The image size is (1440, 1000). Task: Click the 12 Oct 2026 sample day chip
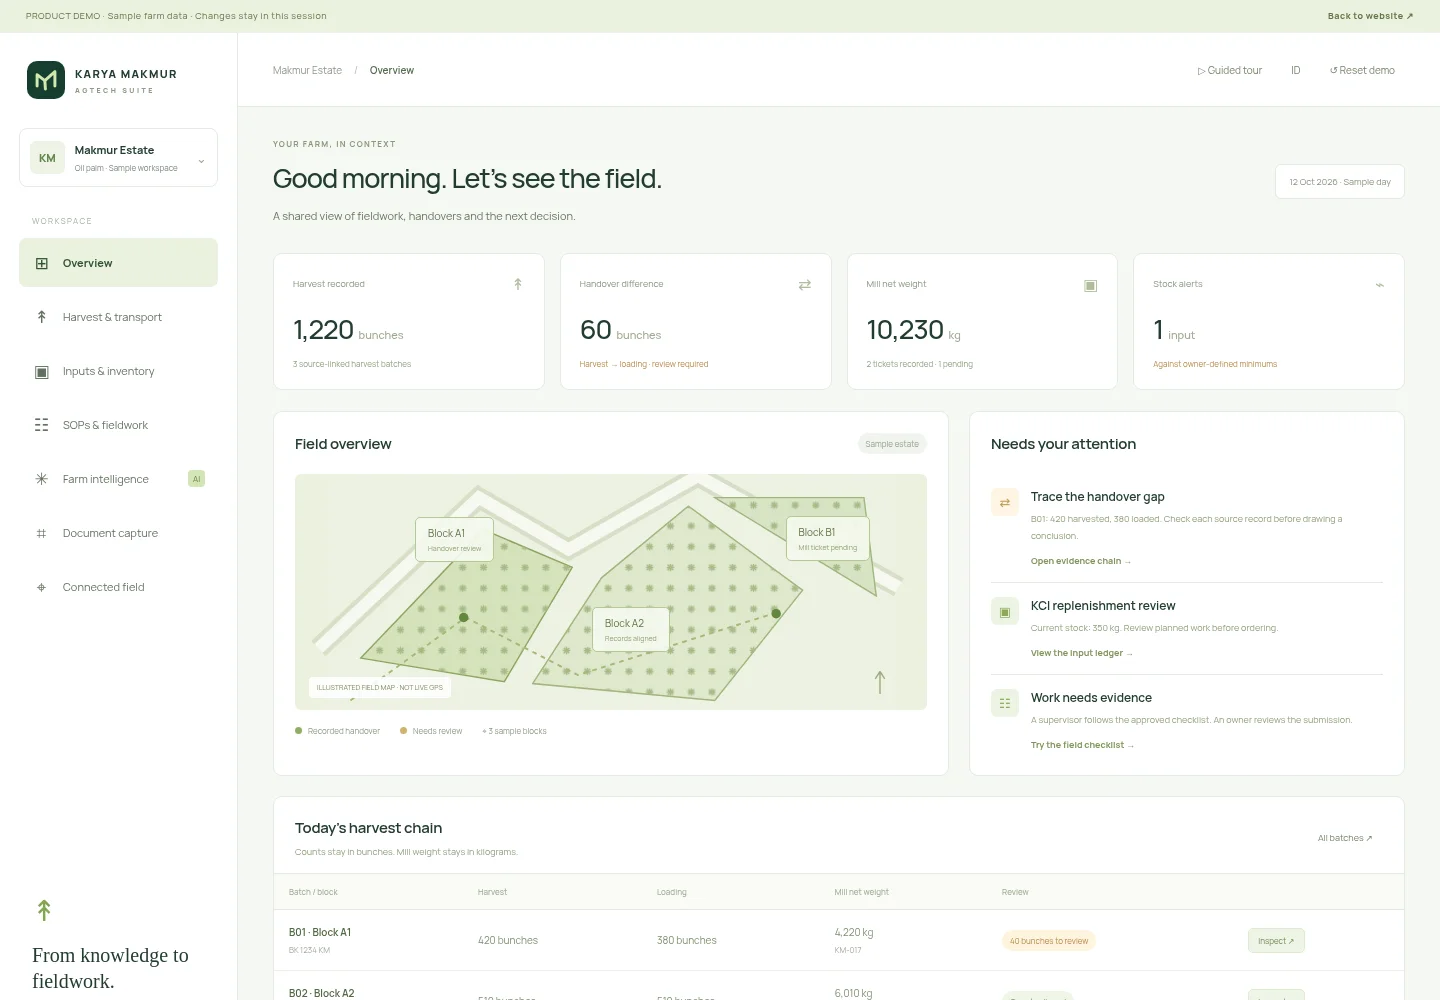[1340, 182]
